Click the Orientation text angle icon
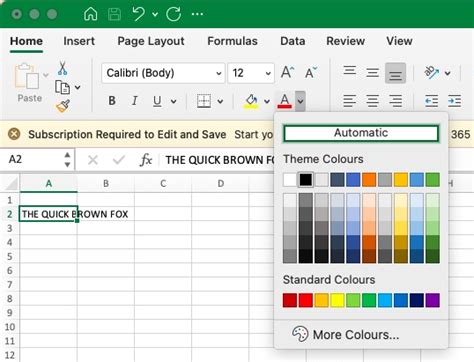This screenshot has height=362, width=474. [x=431, y=72]
